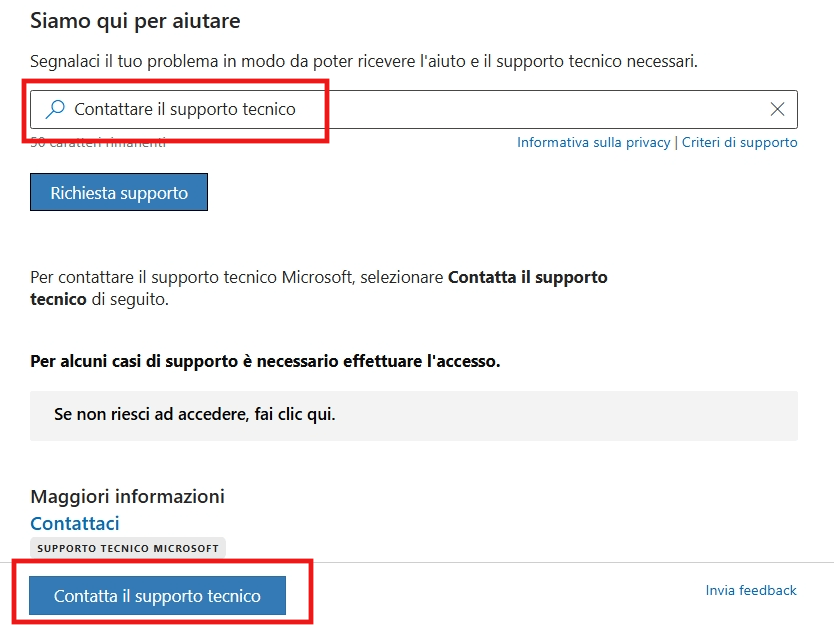Click the bold 'Per alcuni casi di supporto' notice

(265, 361)
